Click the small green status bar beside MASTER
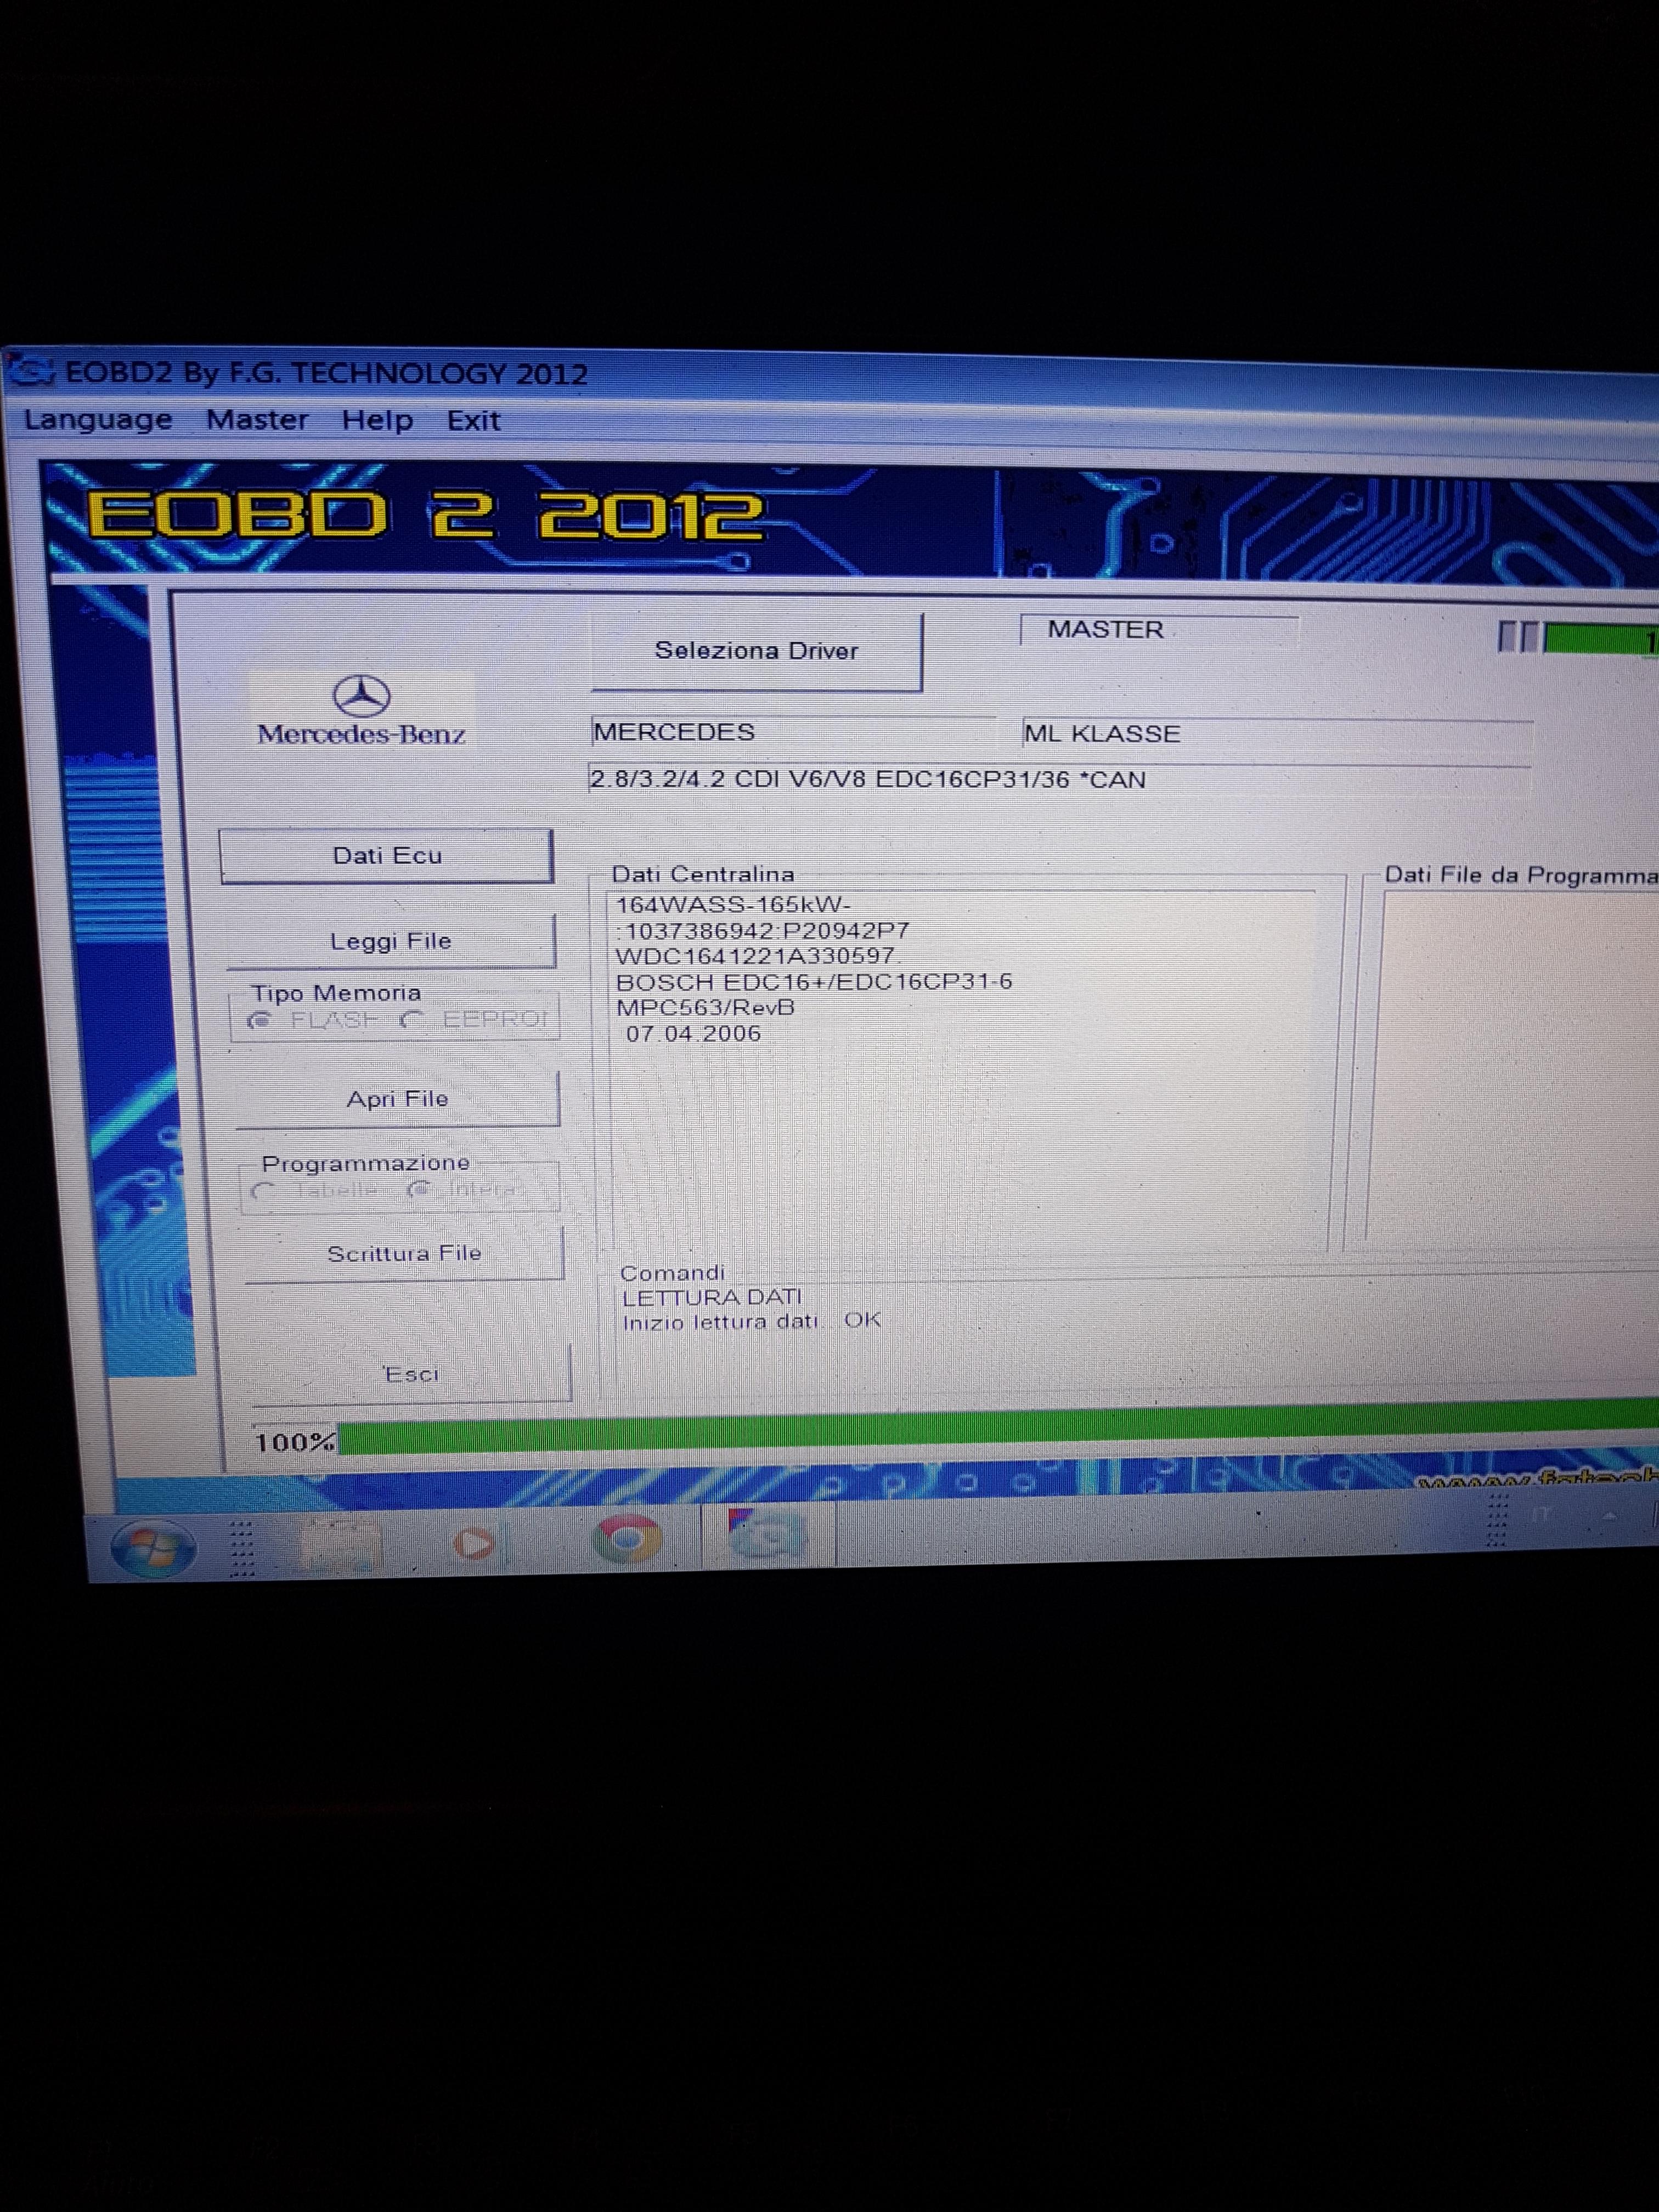 1601,639
